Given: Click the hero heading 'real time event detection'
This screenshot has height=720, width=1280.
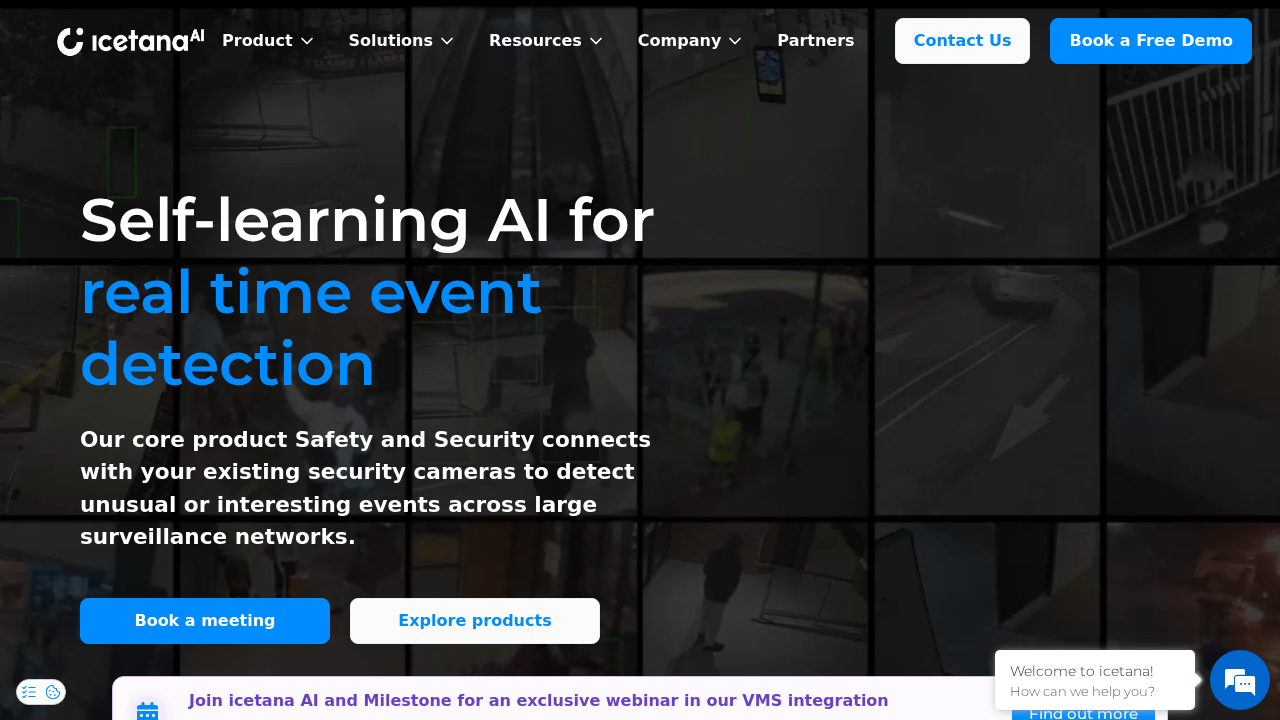Looking at the screenshot, I should coord(311,328).
